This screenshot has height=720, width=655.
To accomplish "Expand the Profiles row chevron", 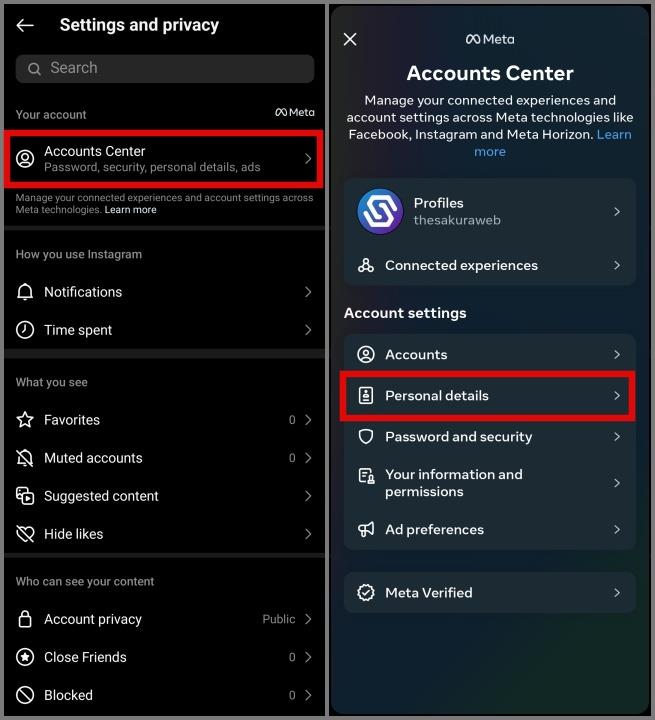I will (x=617, y=211).
